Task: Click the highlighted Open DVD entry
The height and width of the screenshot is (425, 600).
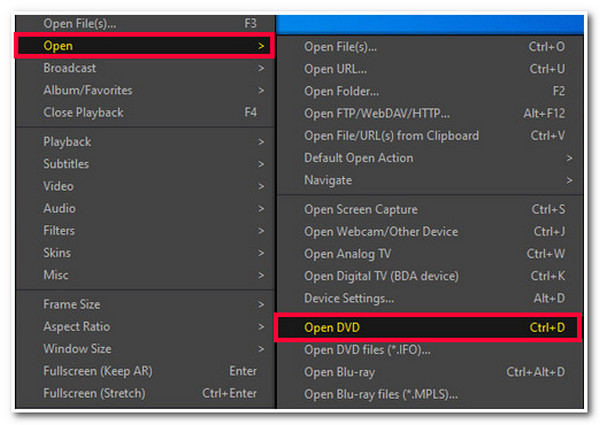Action: click(428, 327)
